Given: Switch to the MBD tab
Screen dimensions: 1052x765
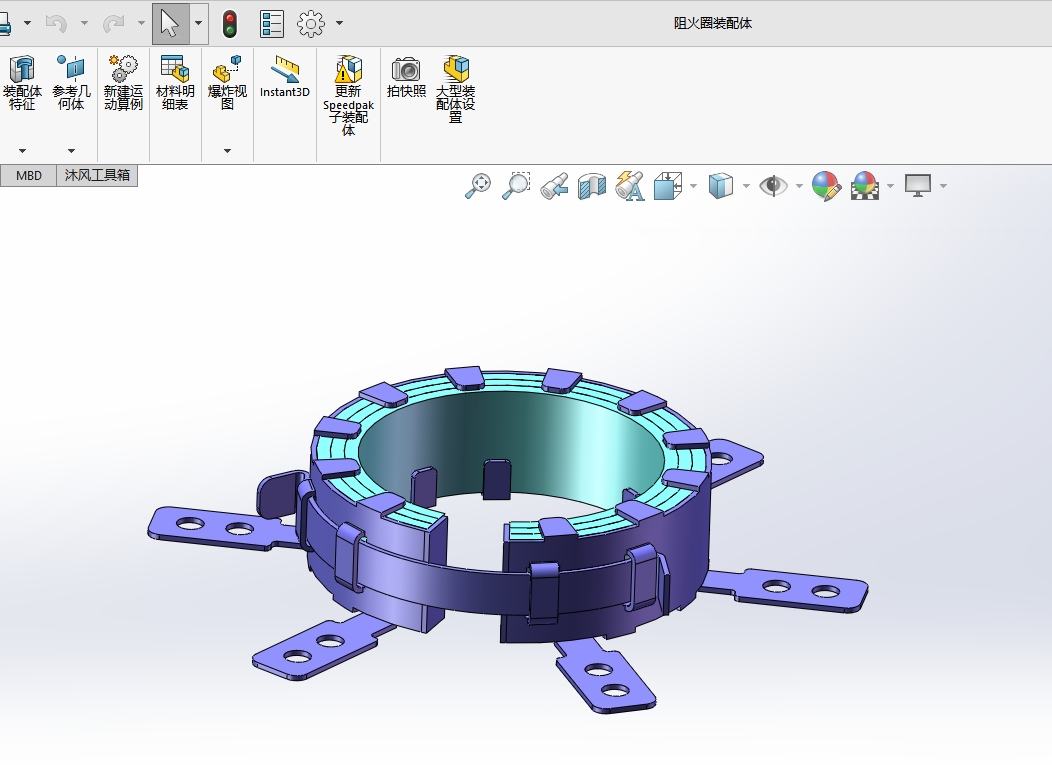Looking at the screenshot, I should click(29, 175).
